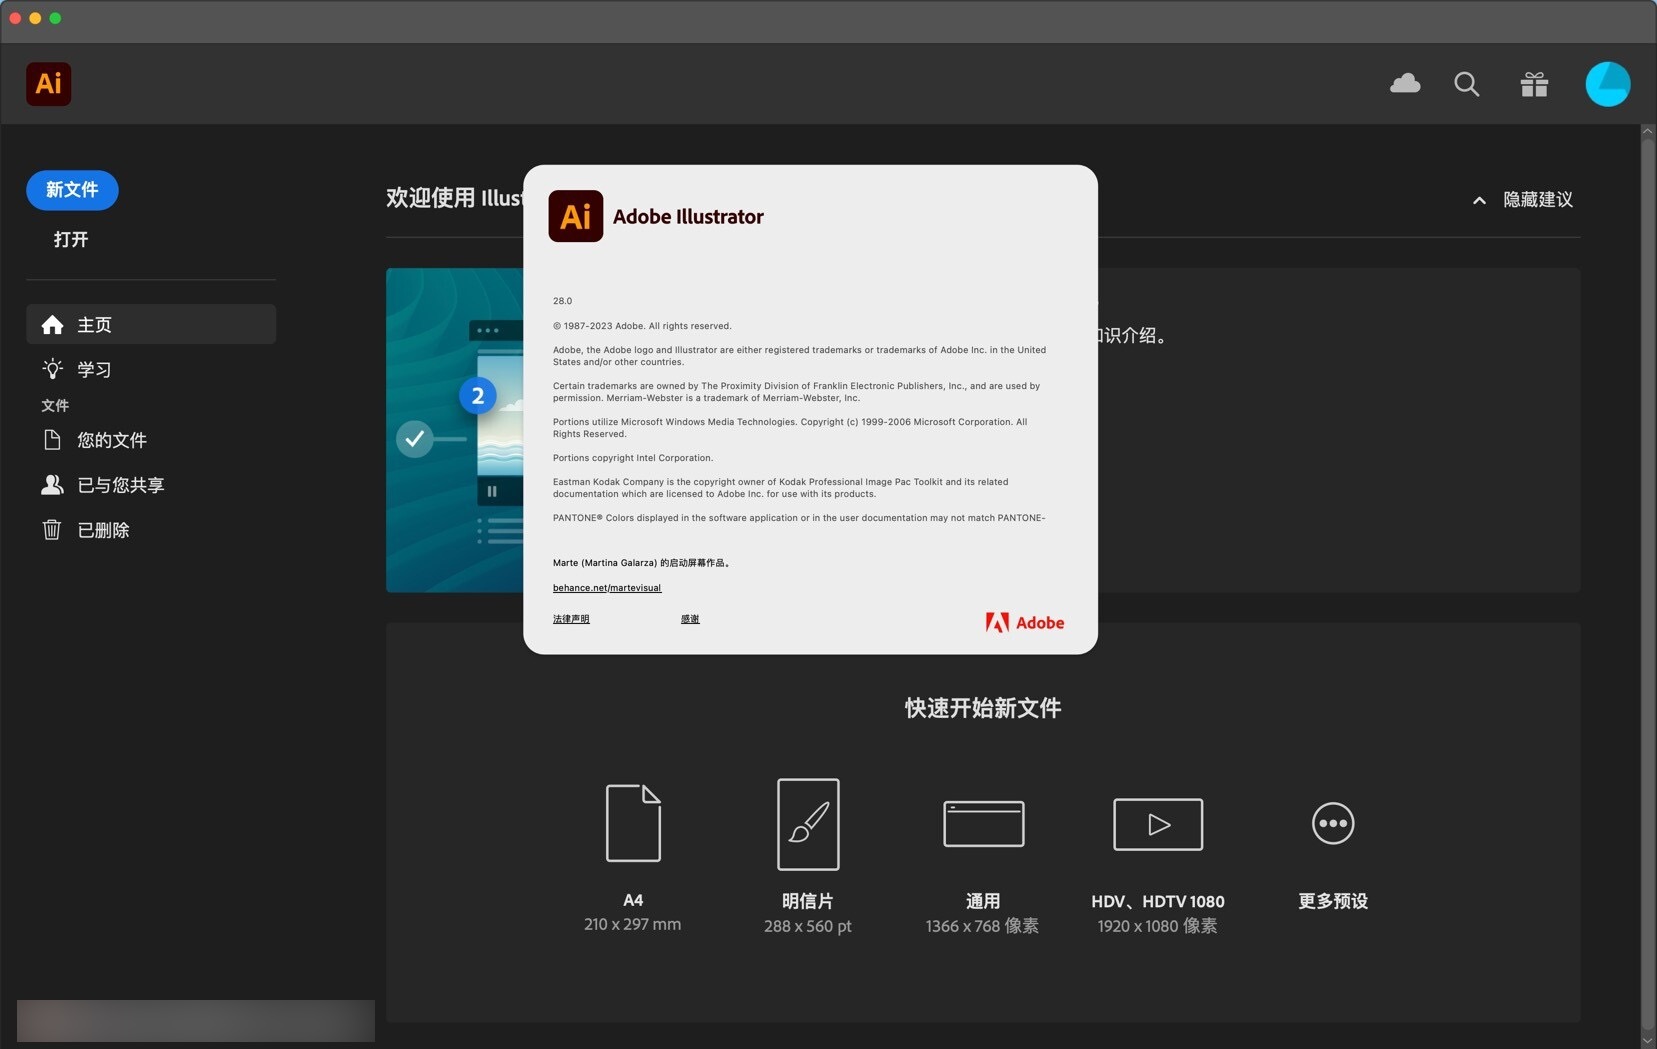
Task: Open the 感谢 credits link
Action: coord(690,619)
